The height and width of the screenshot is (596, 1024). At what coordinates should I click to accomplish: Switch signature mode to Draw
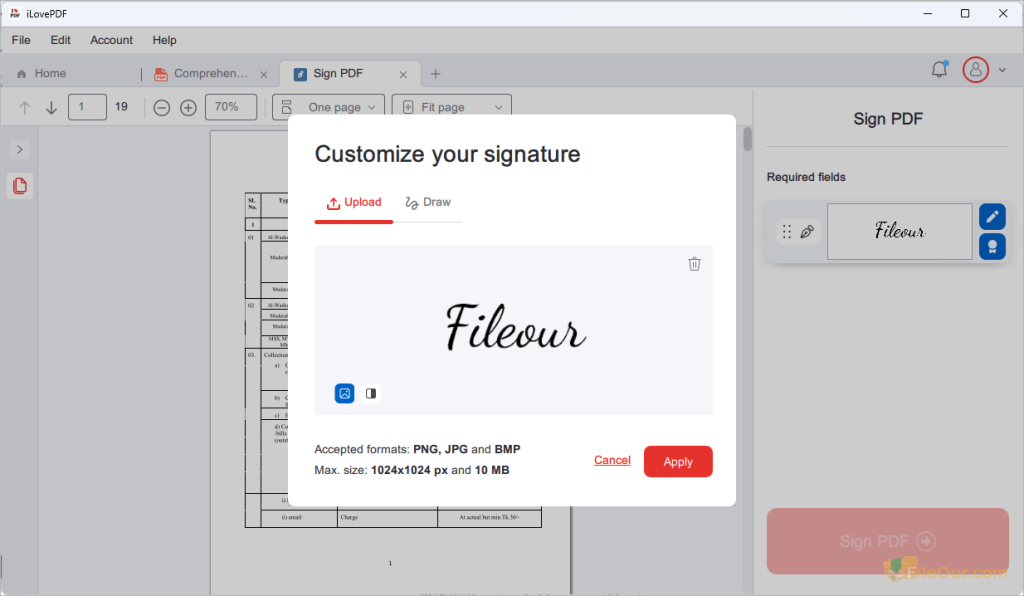tap(429, 201)
